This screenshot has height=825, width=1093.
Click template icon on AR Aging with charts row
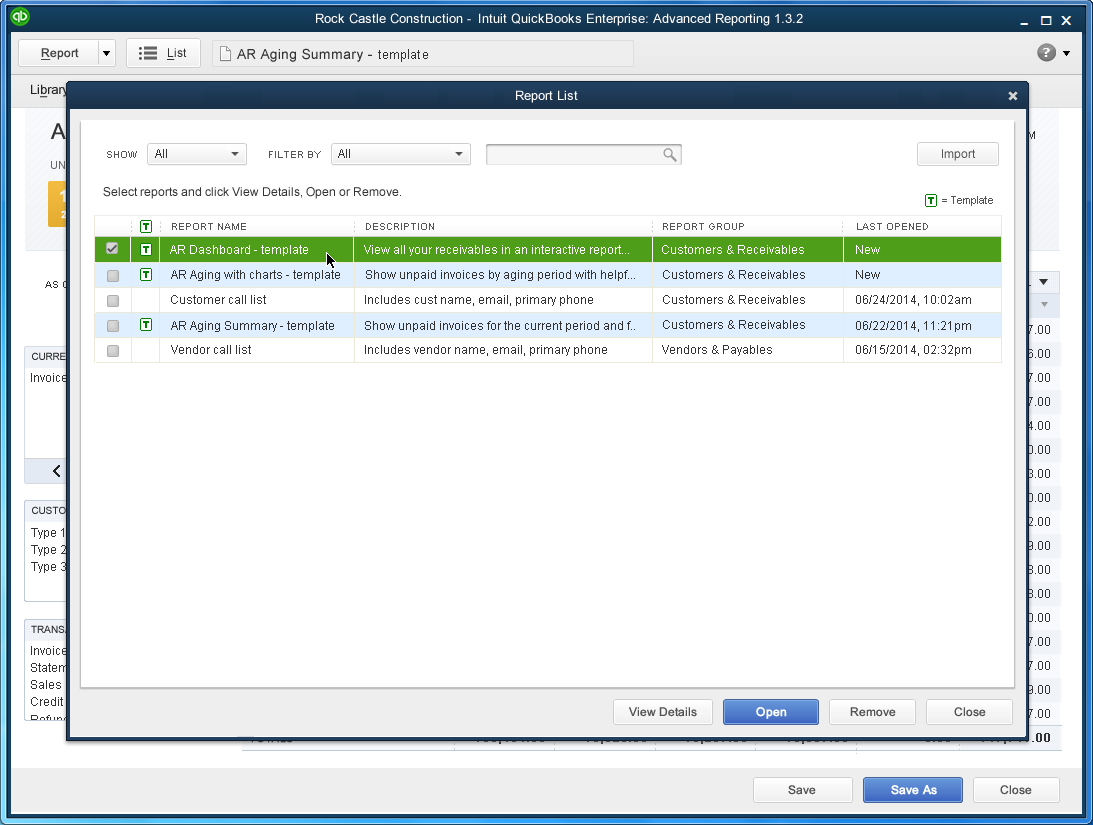[146, 275]
